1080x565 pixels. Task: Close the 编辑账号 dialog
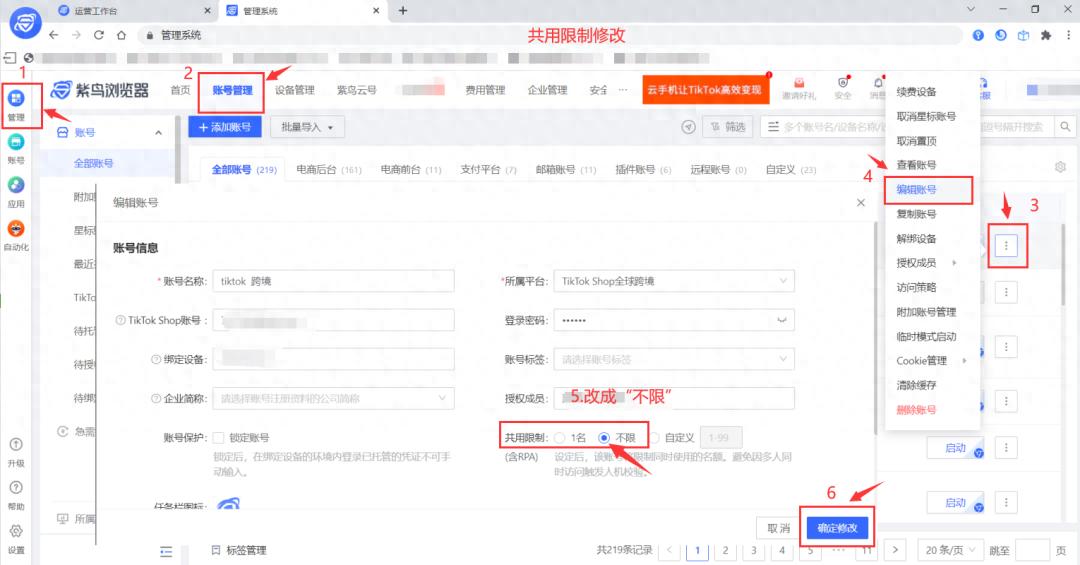click(861, 203)
